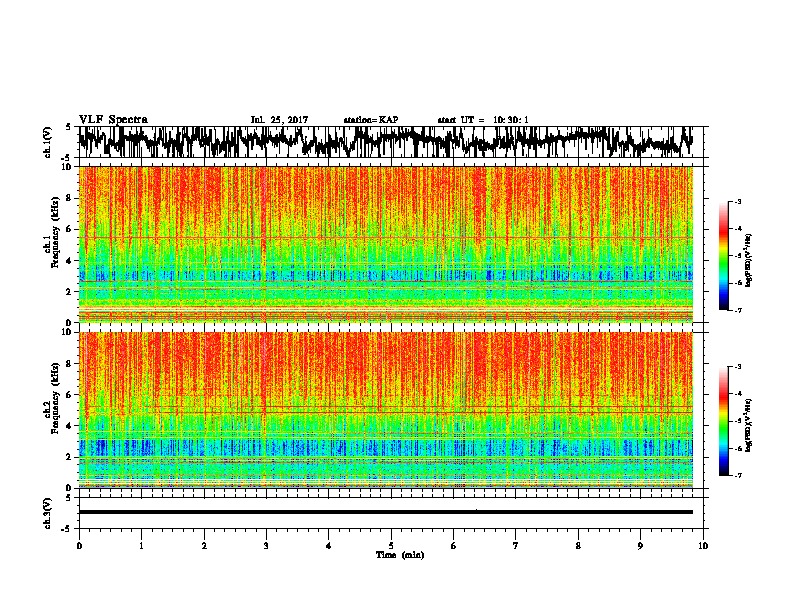Click the "ch.3(V)" axis label
792x612 pixels.
click(x=47, y=513)
